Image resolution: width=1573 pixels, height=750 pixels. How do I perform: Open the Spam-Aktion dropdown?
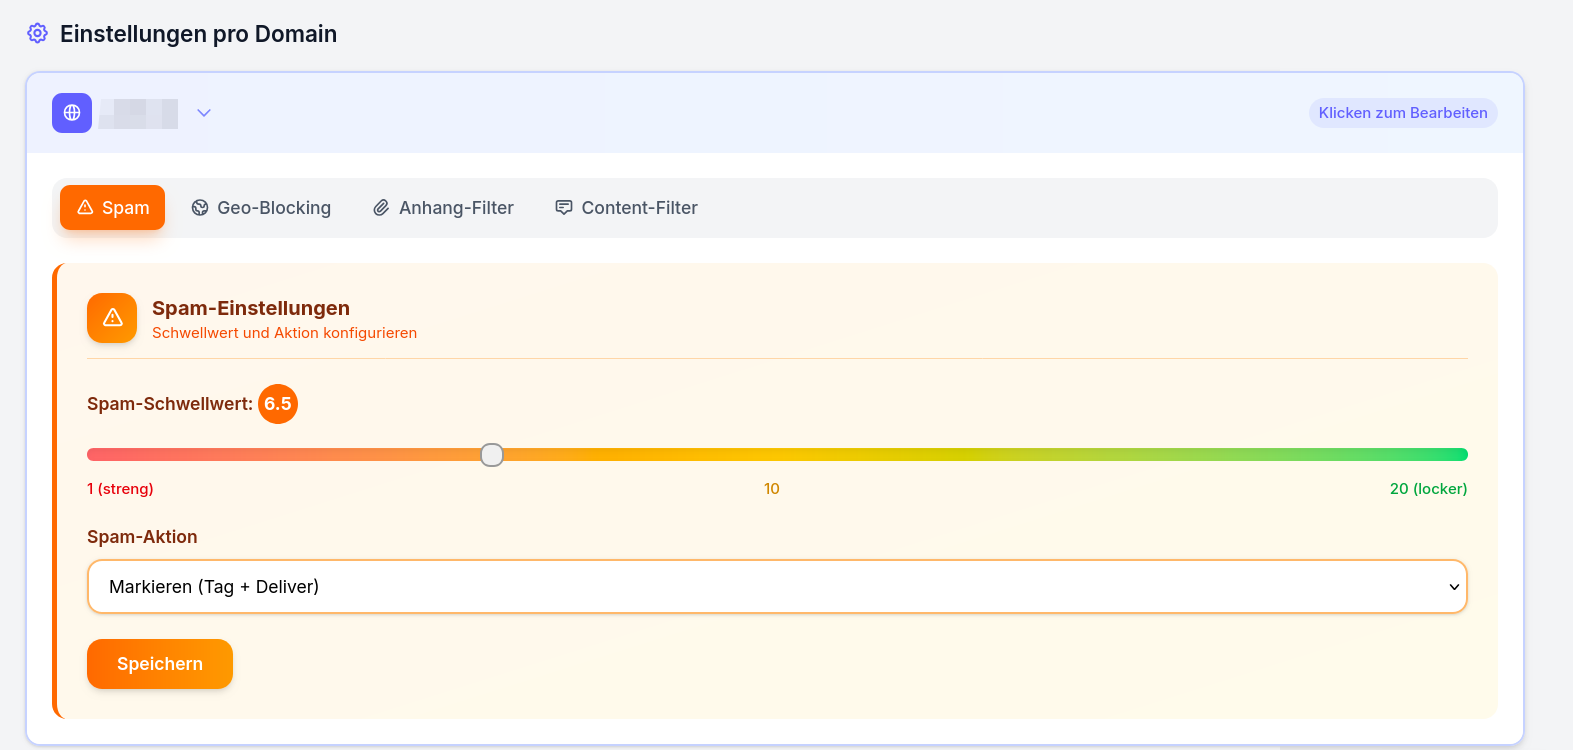click(776, 586)
